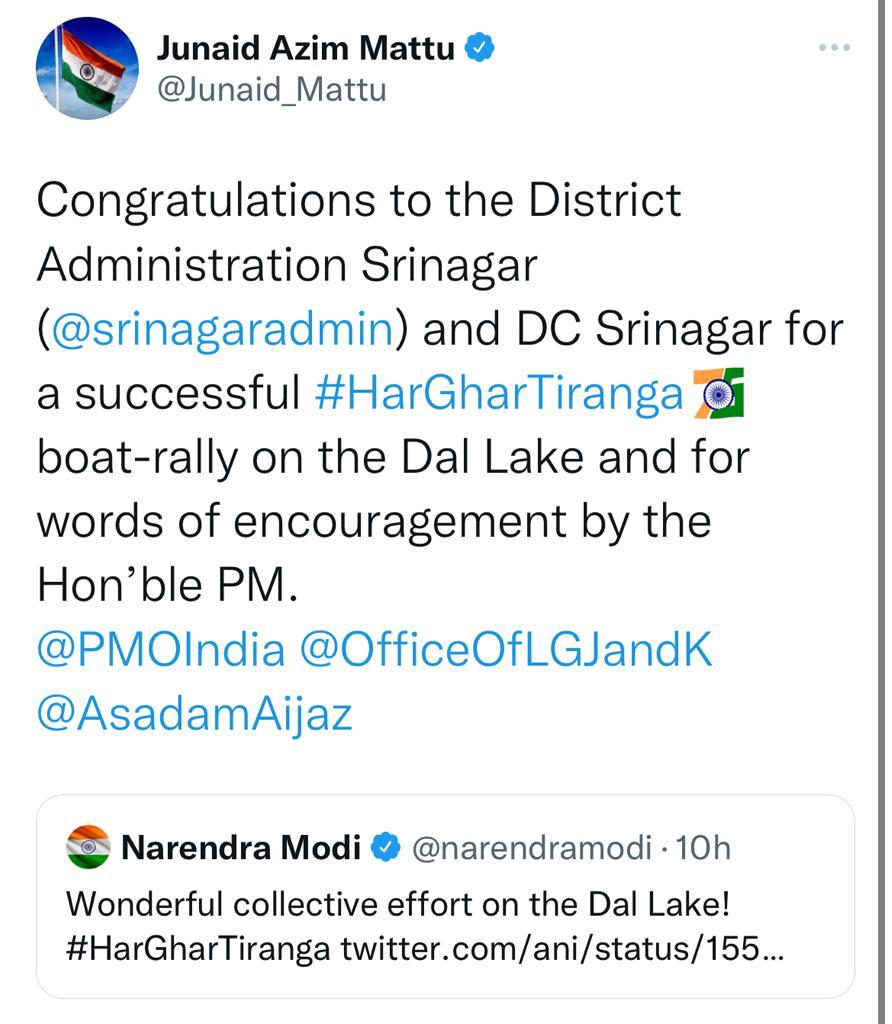This screenshot has width=892, height=1024.
Task: Visit the @PMOIndia mention
Action: coord(161,650)
